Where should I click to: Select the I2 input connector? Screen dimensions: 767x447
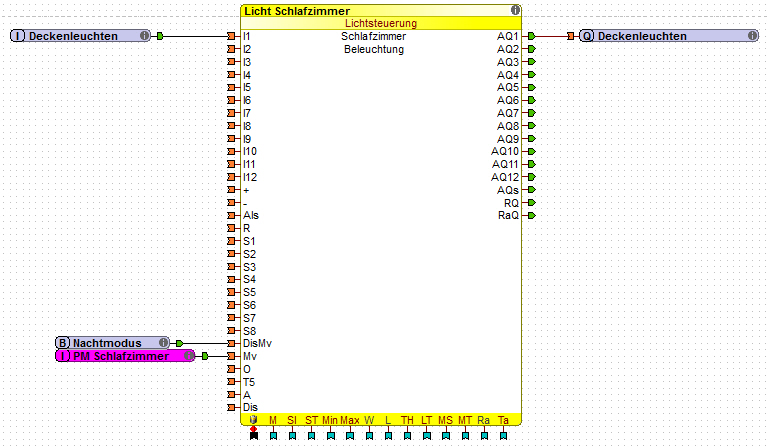[x=231, y=49]
